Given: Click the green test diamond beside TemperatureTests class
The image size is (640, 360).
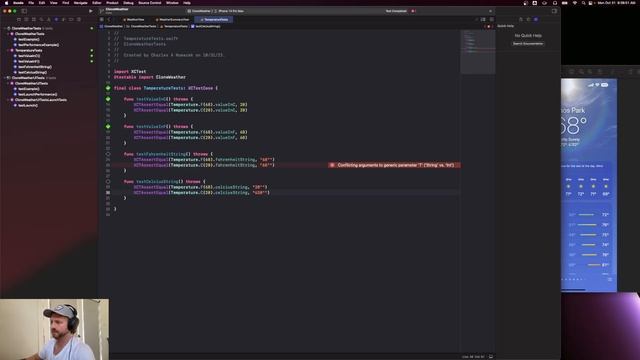Looking at the screenshot, I should tap(108, 88).
